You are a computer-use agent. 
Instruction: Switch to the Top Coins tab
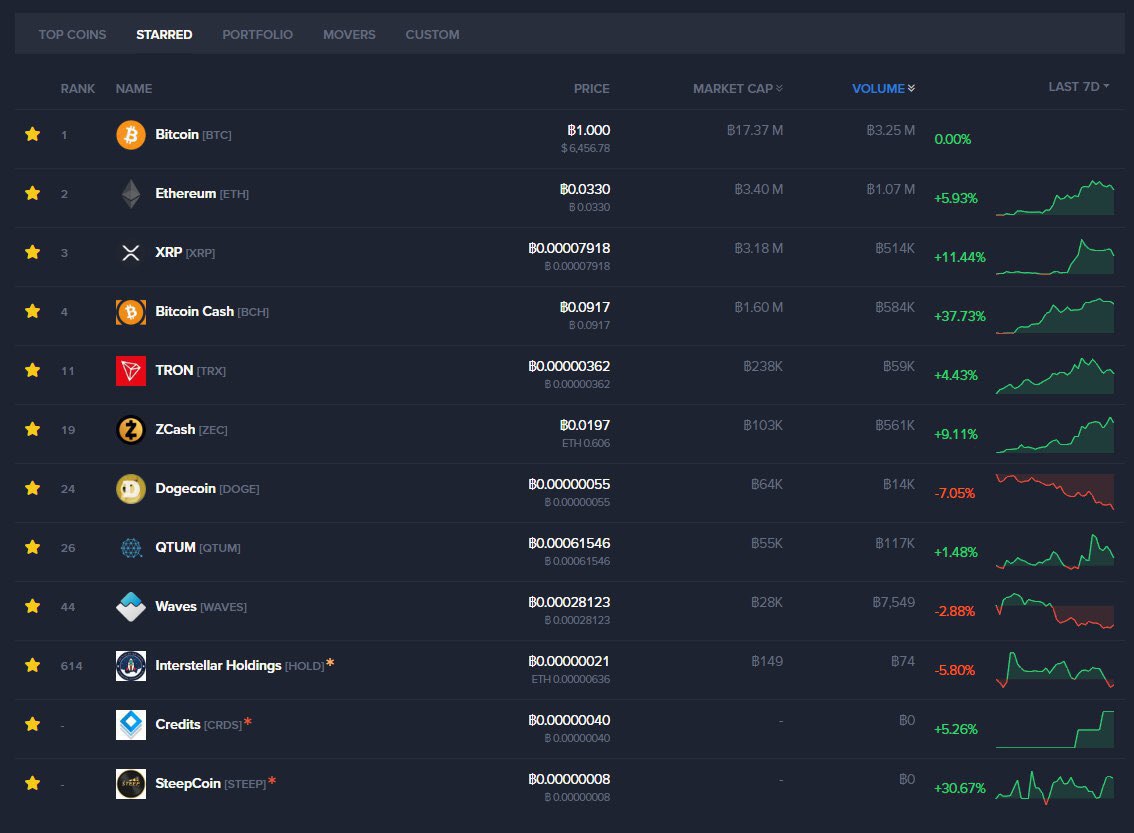tap(72, 35)
